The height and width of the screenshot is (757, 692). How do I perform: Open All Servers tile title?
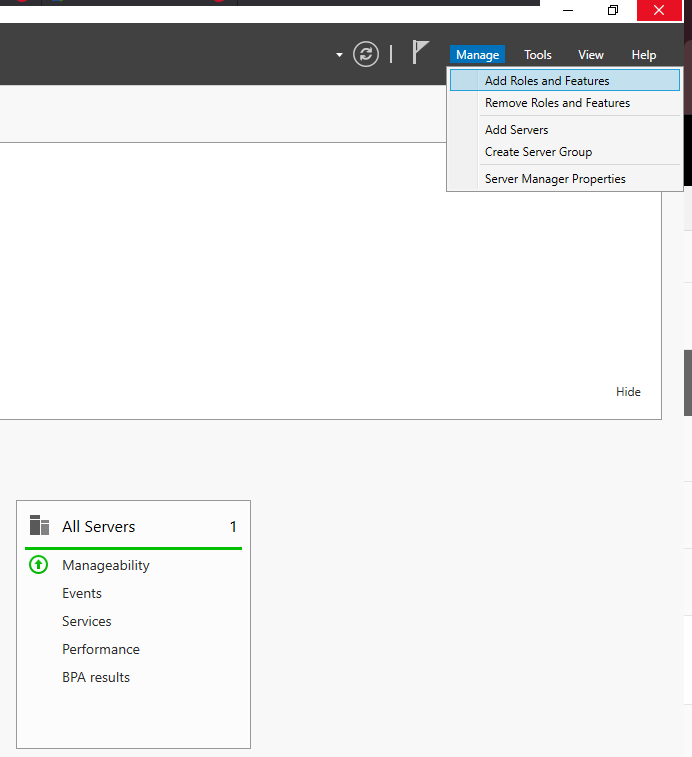(99, 526)
